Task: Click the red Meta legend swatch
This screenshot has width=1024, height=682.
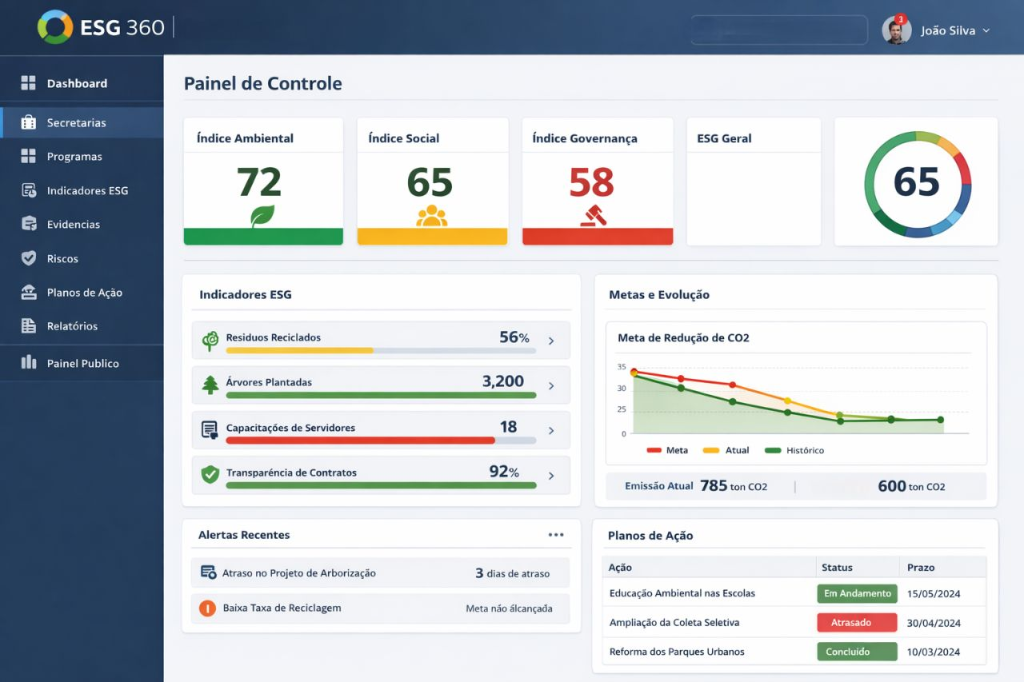Action: (654, 450)
